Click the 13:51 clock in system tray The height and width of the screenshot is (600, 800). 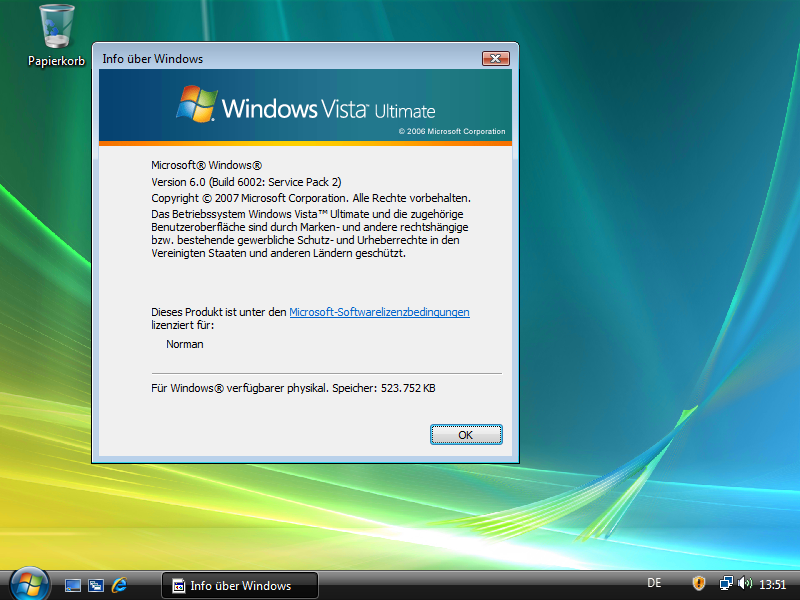[773, 585]
